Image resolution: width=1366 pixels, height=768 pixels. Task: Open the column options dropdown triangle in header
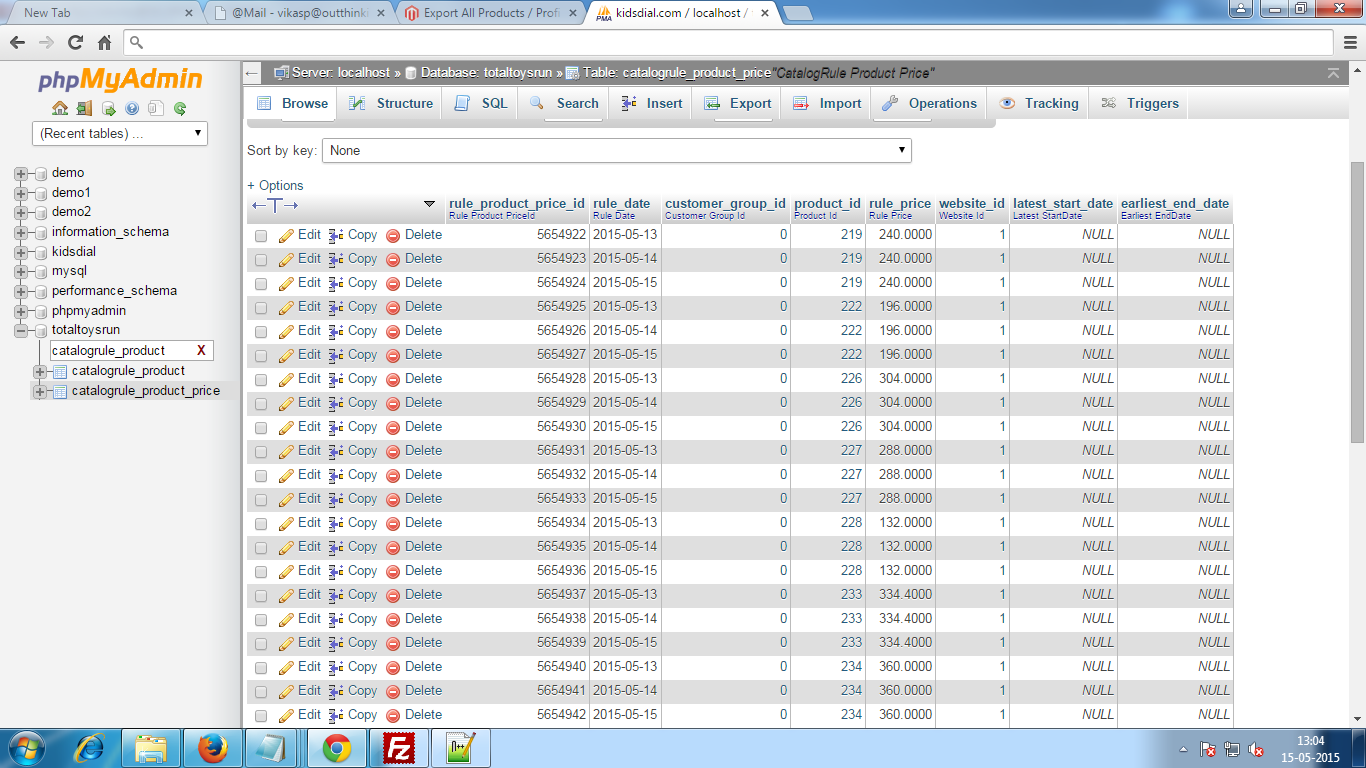429,204
